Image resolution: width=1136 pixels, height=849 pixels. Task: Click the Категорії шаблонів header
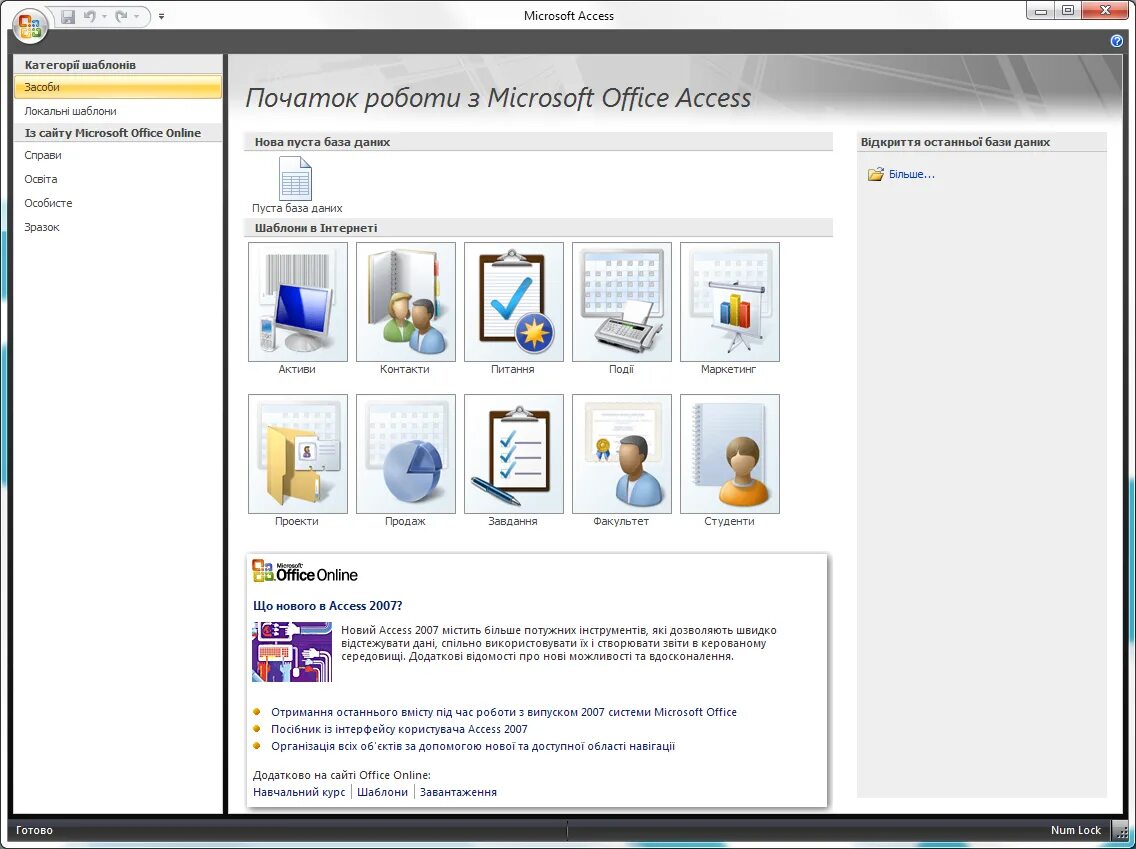click(x=117, y=65)
